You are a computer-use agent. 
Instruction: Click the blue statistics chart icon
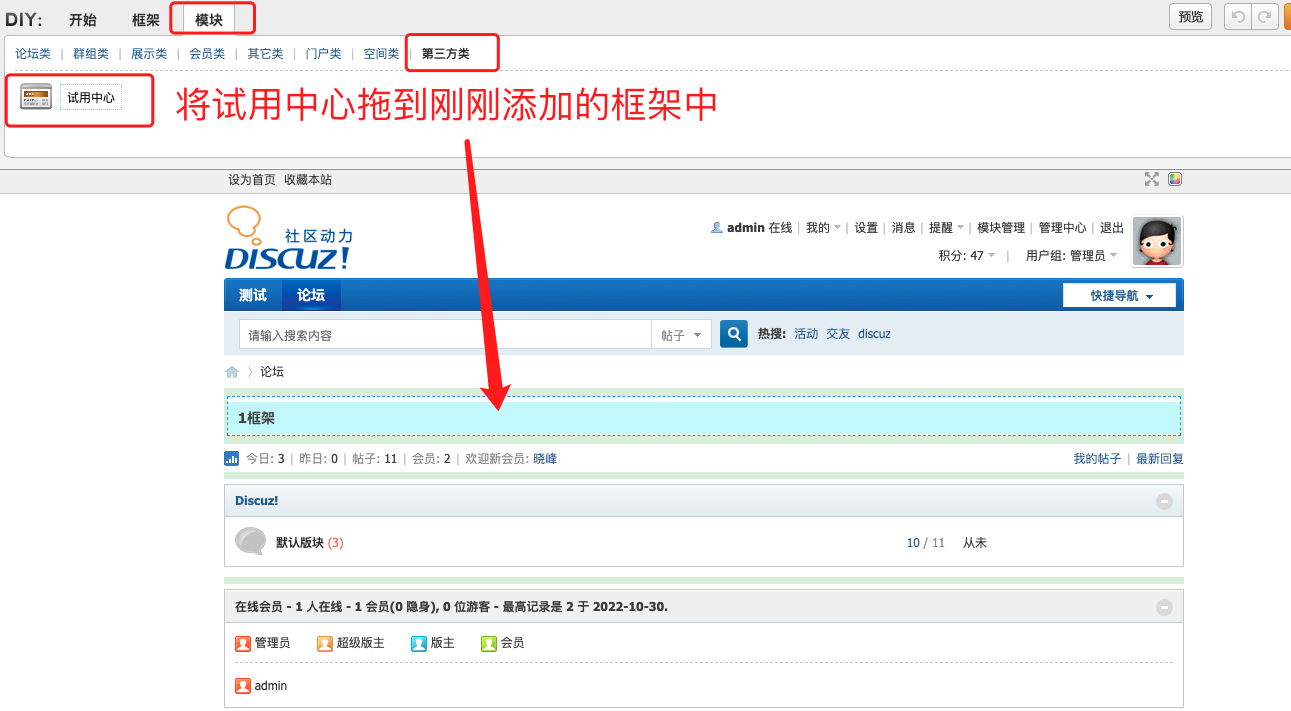point(232,459)
